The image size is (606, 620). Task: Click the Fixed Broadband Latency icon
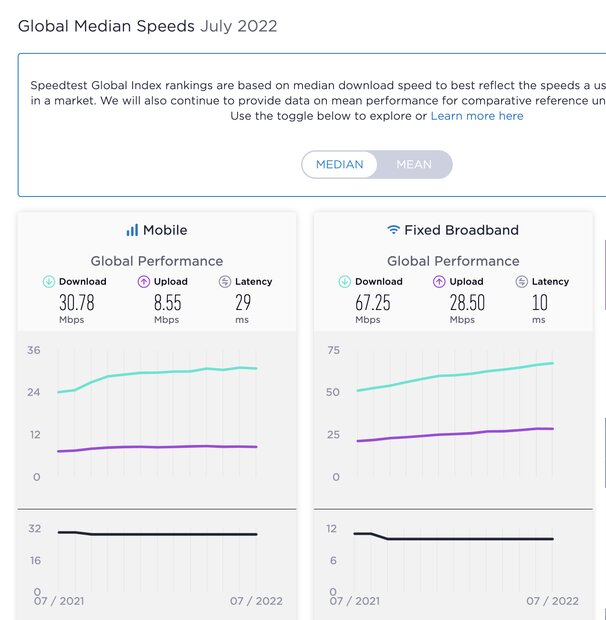521,282
